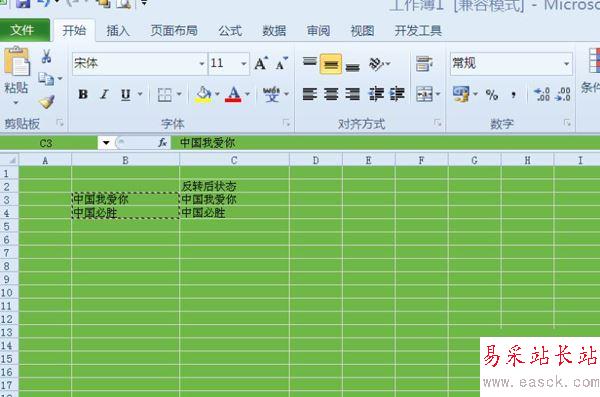
Task: Click the cell borders icon
Action: (x=165, y=95)
